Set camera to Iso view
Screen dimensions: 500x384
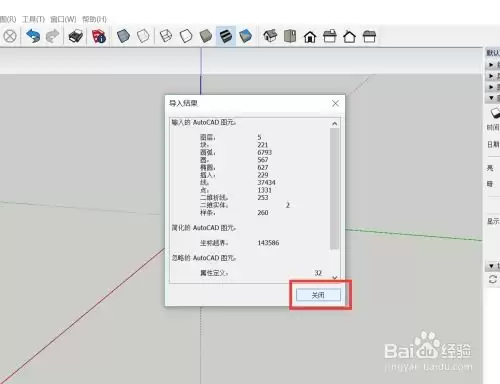coord(270,36)
